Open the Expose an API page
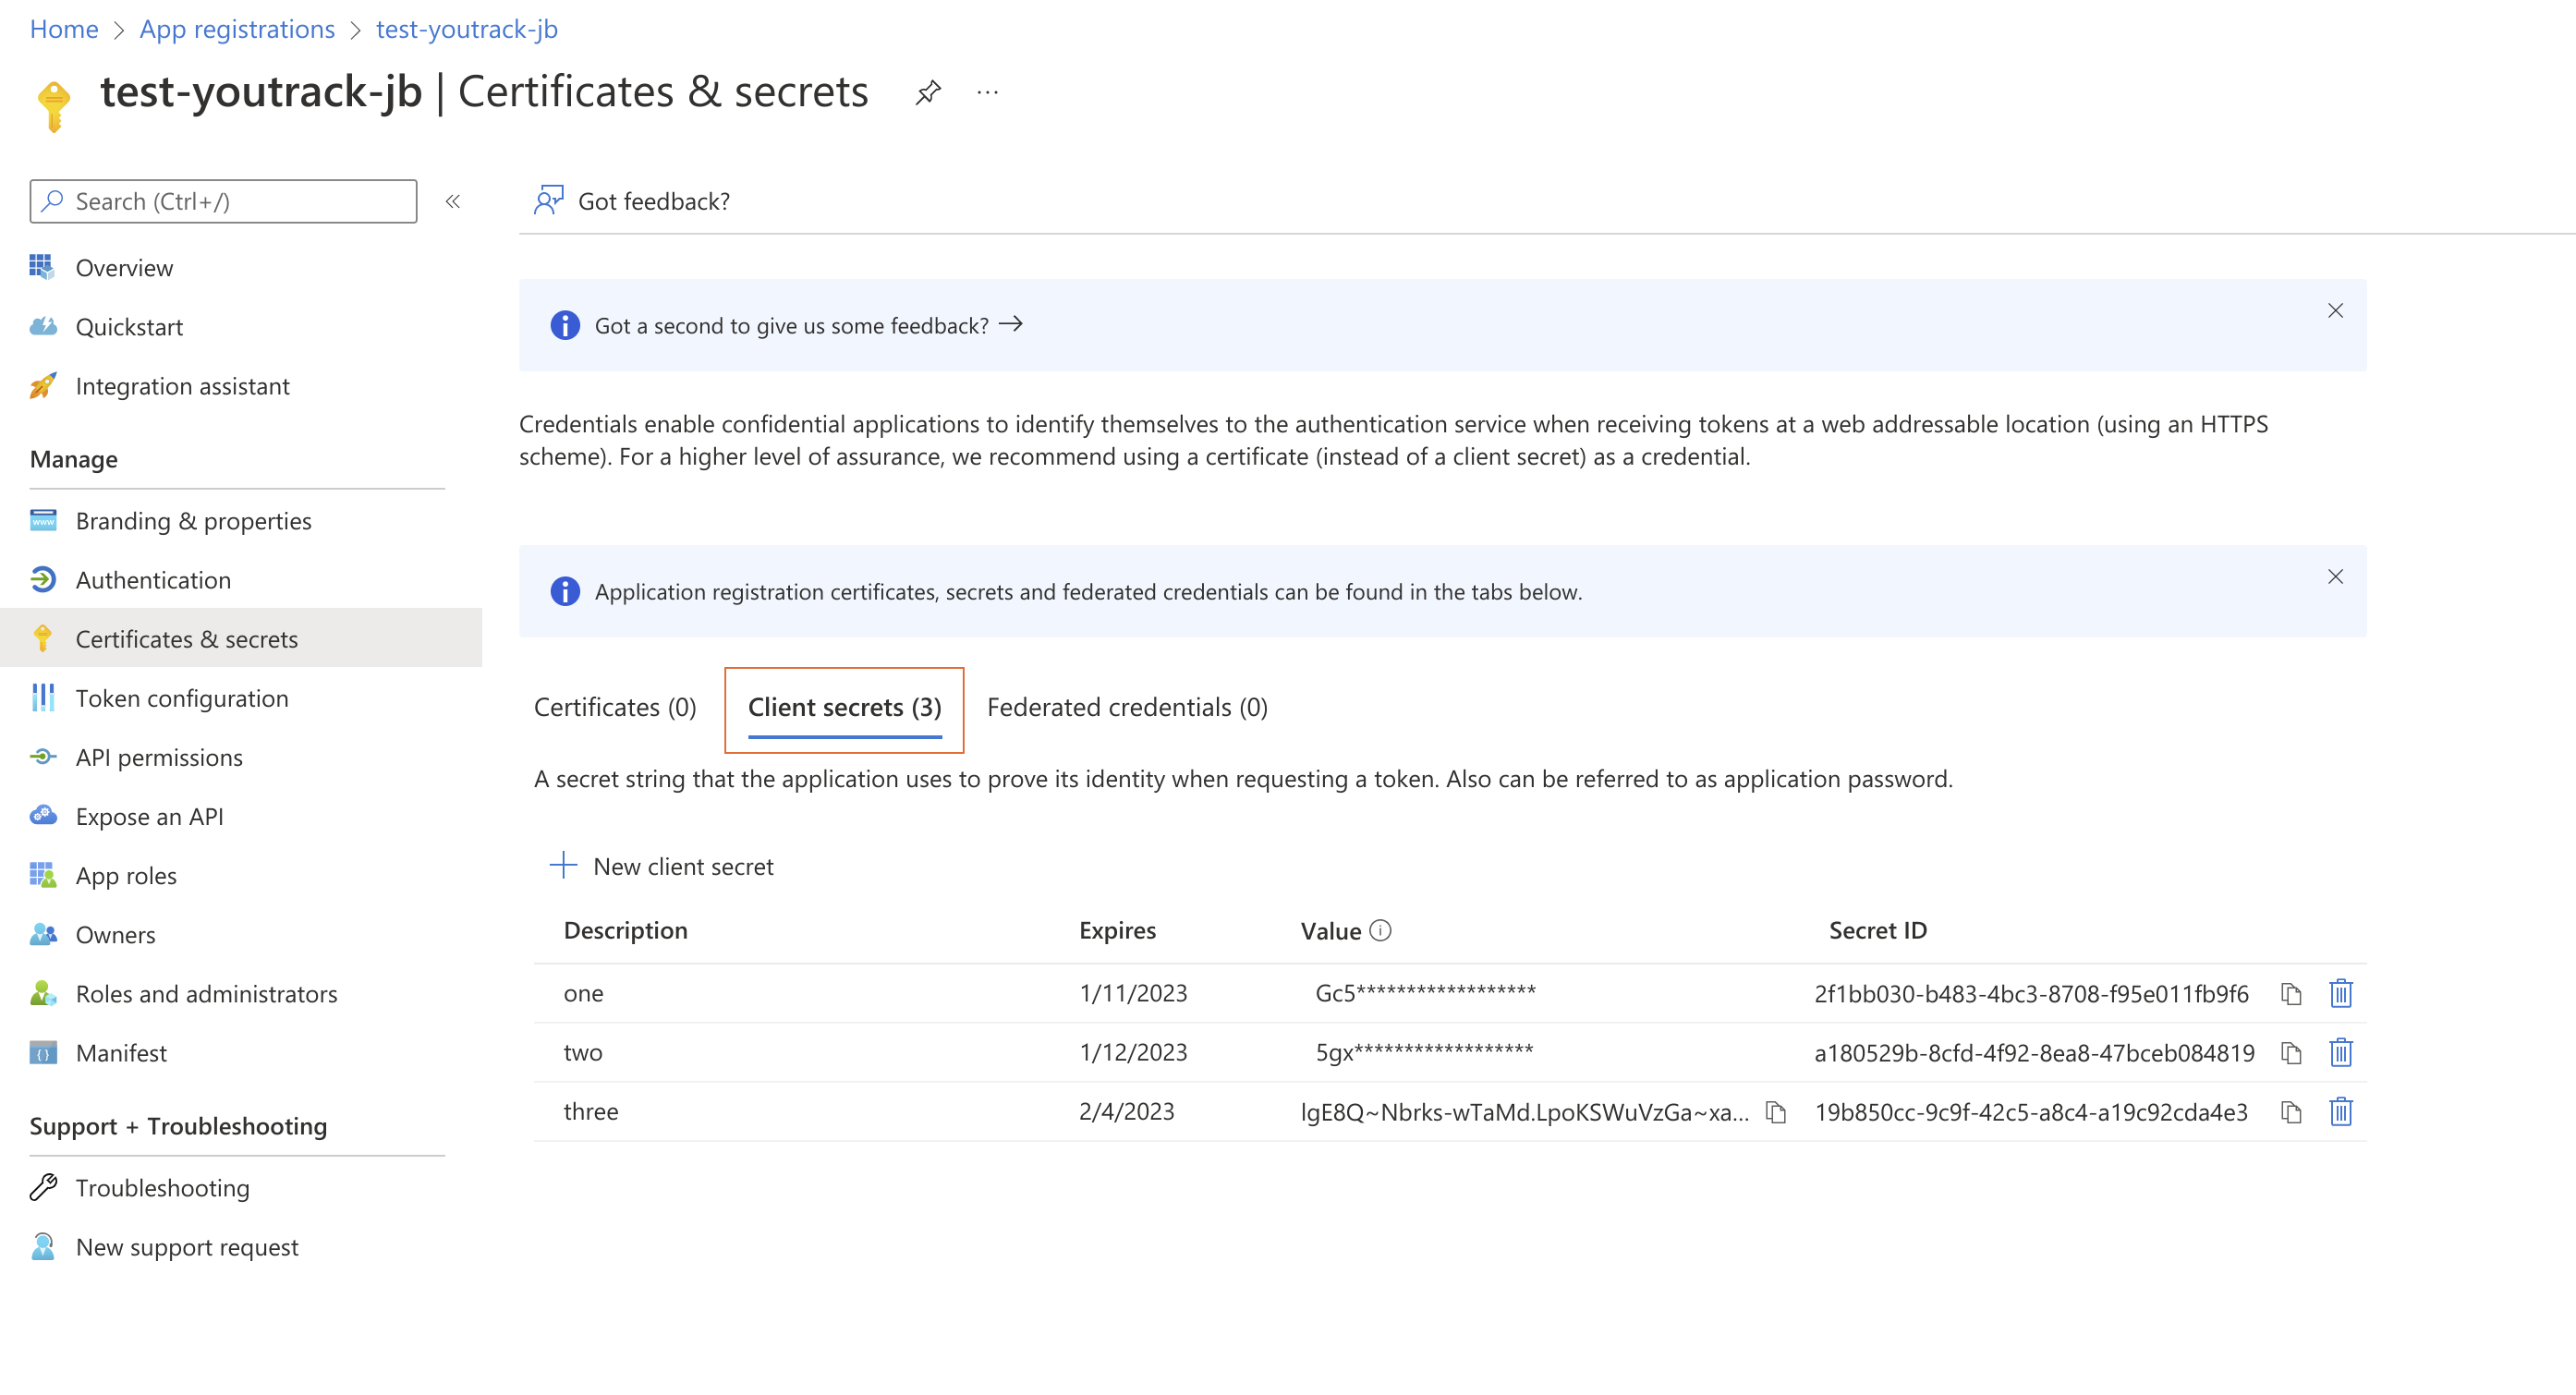This screenshot has width=2576, height=1395. [149, 816]
